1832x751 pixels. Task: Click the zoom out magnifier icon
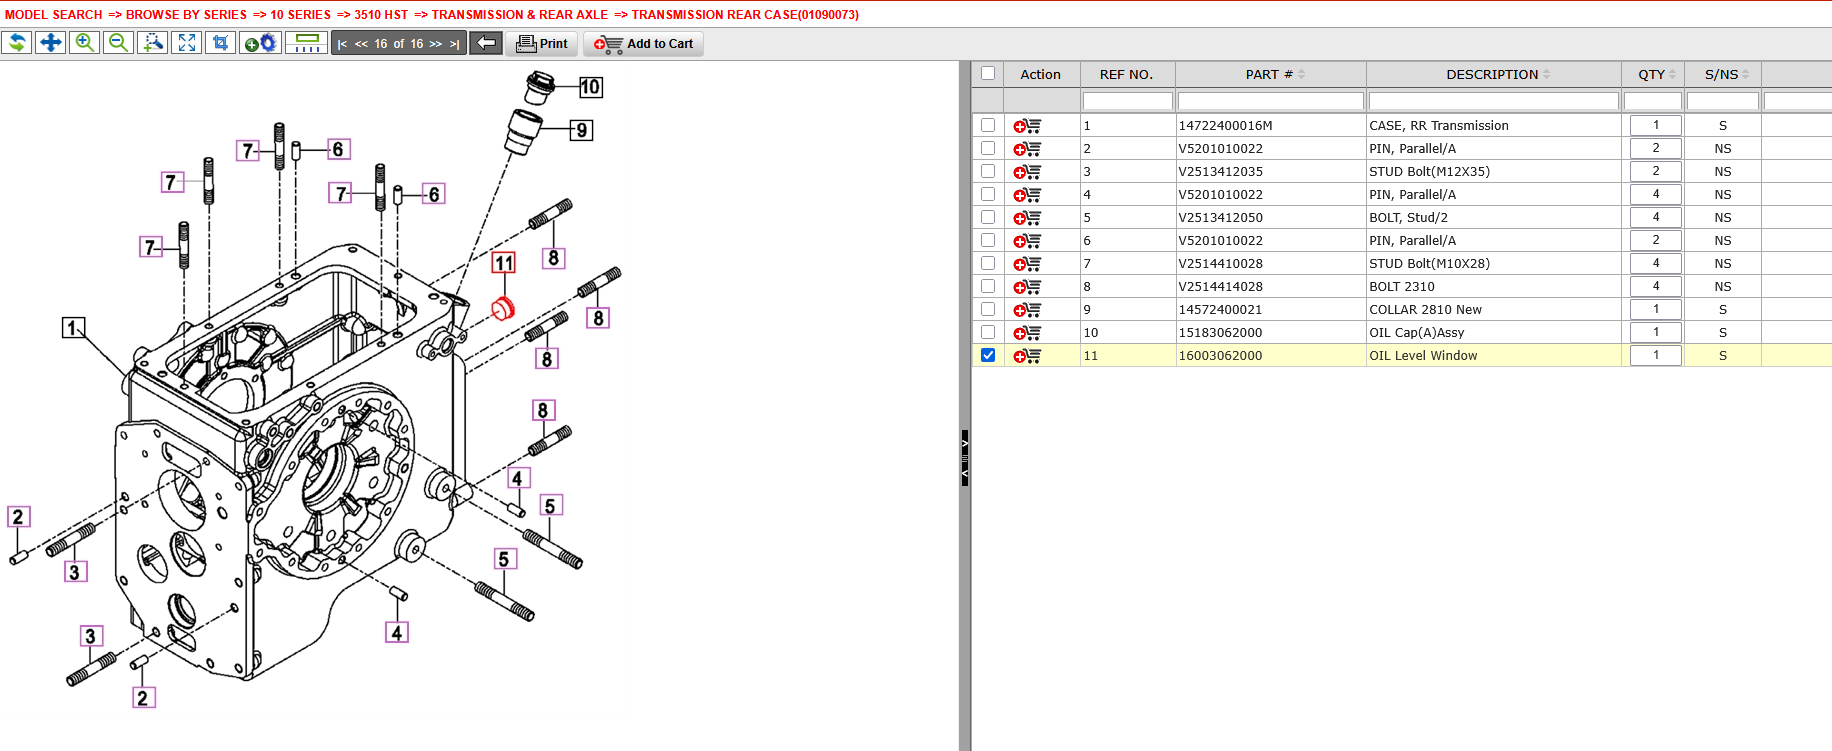(x=118, y=43)
